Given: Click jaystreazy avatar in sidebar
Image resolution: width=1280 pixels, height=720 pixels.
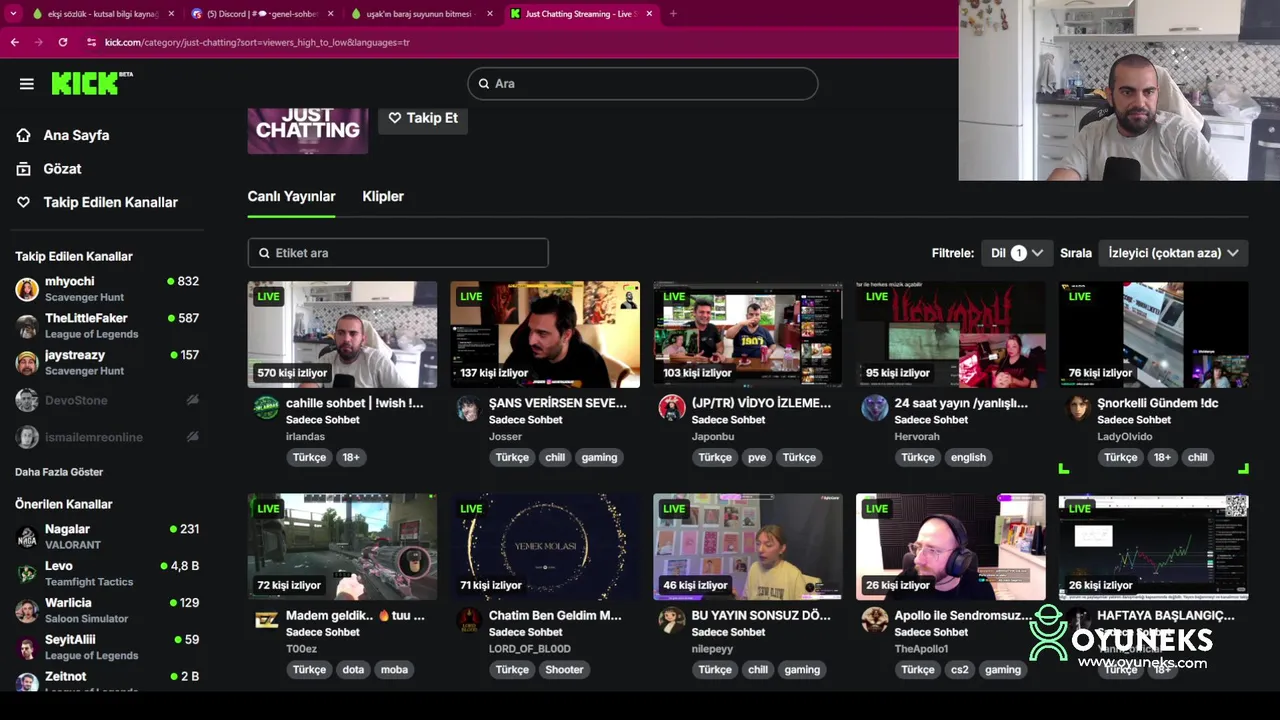Looking at the screenshot, I should click(27, 363).
